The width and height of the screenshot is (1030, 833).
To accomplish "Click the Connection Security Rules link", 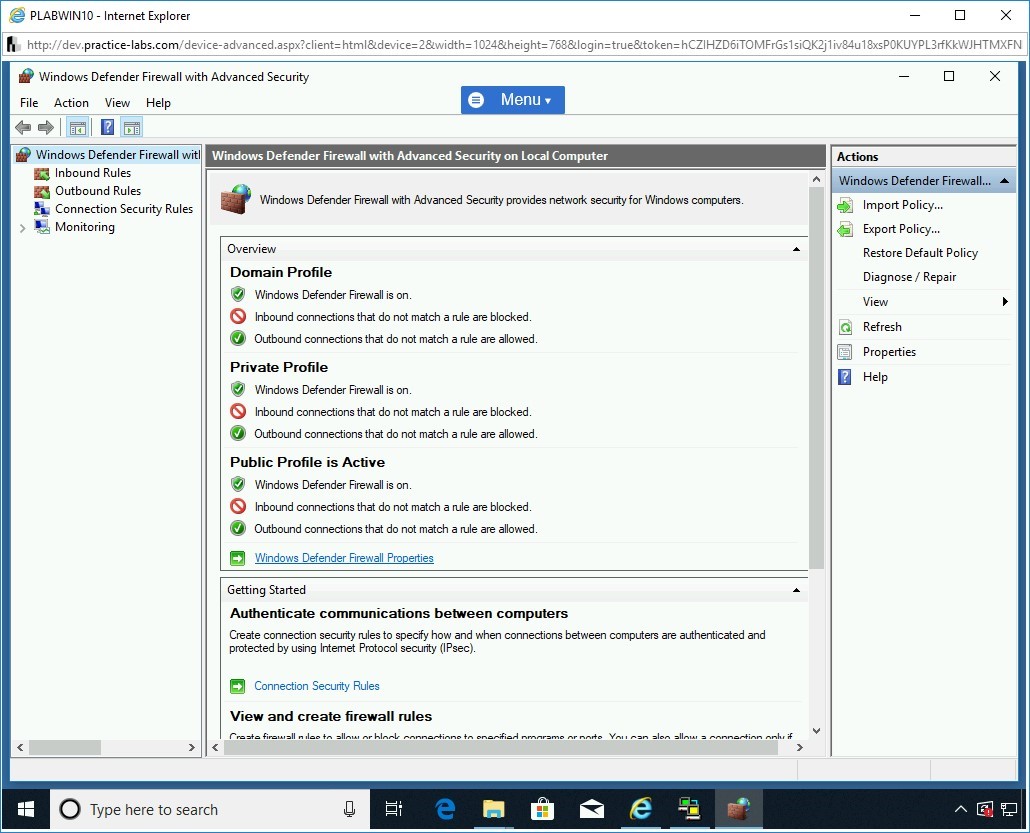I will (x=317, y=686).
